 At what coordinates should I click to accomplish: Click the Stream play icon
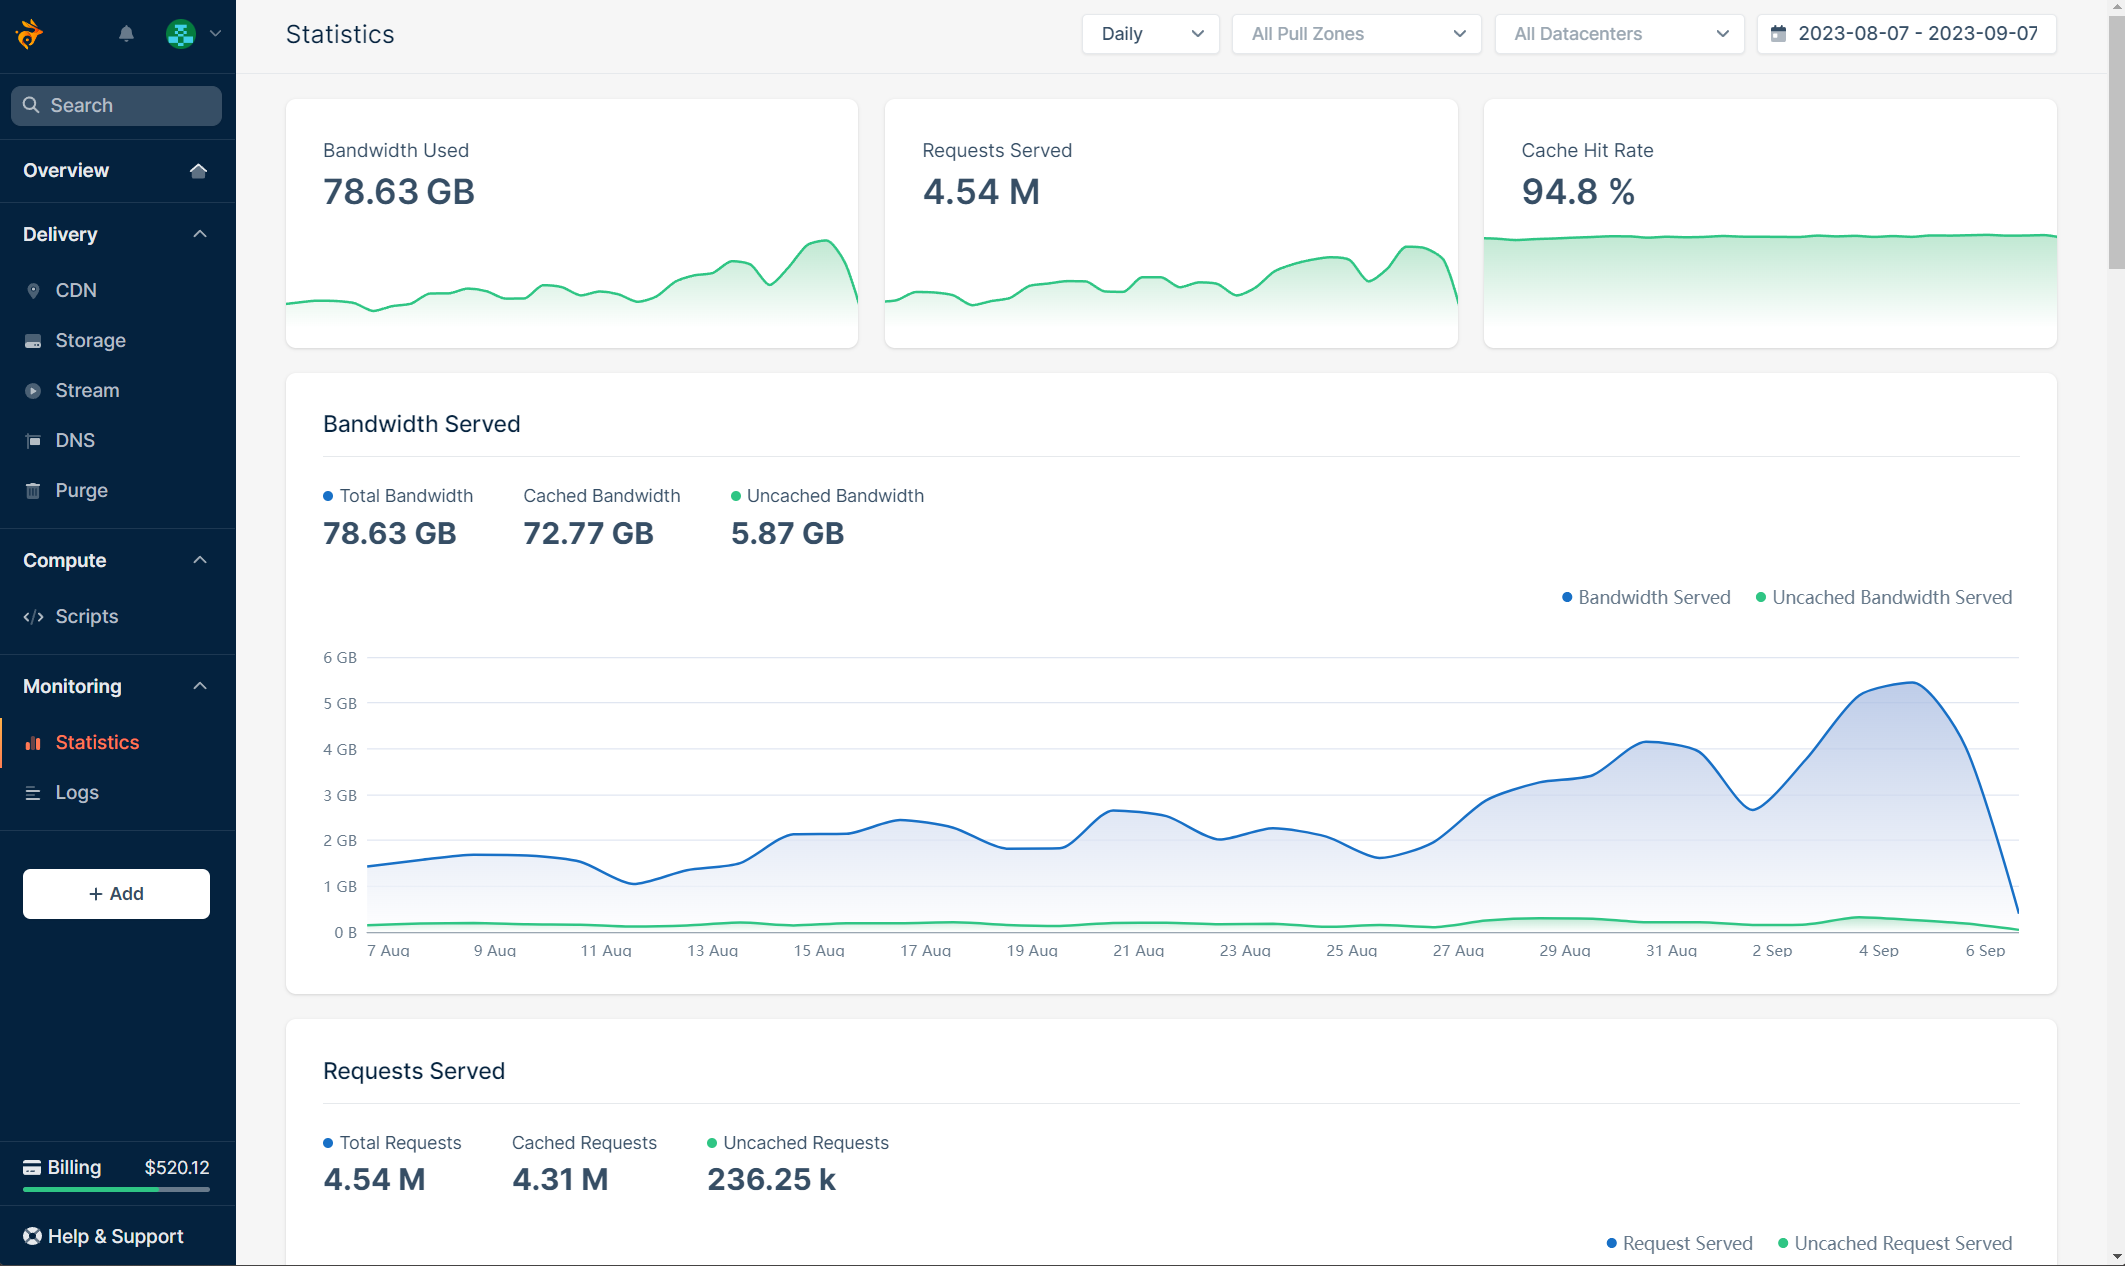(x=33, y=391)
